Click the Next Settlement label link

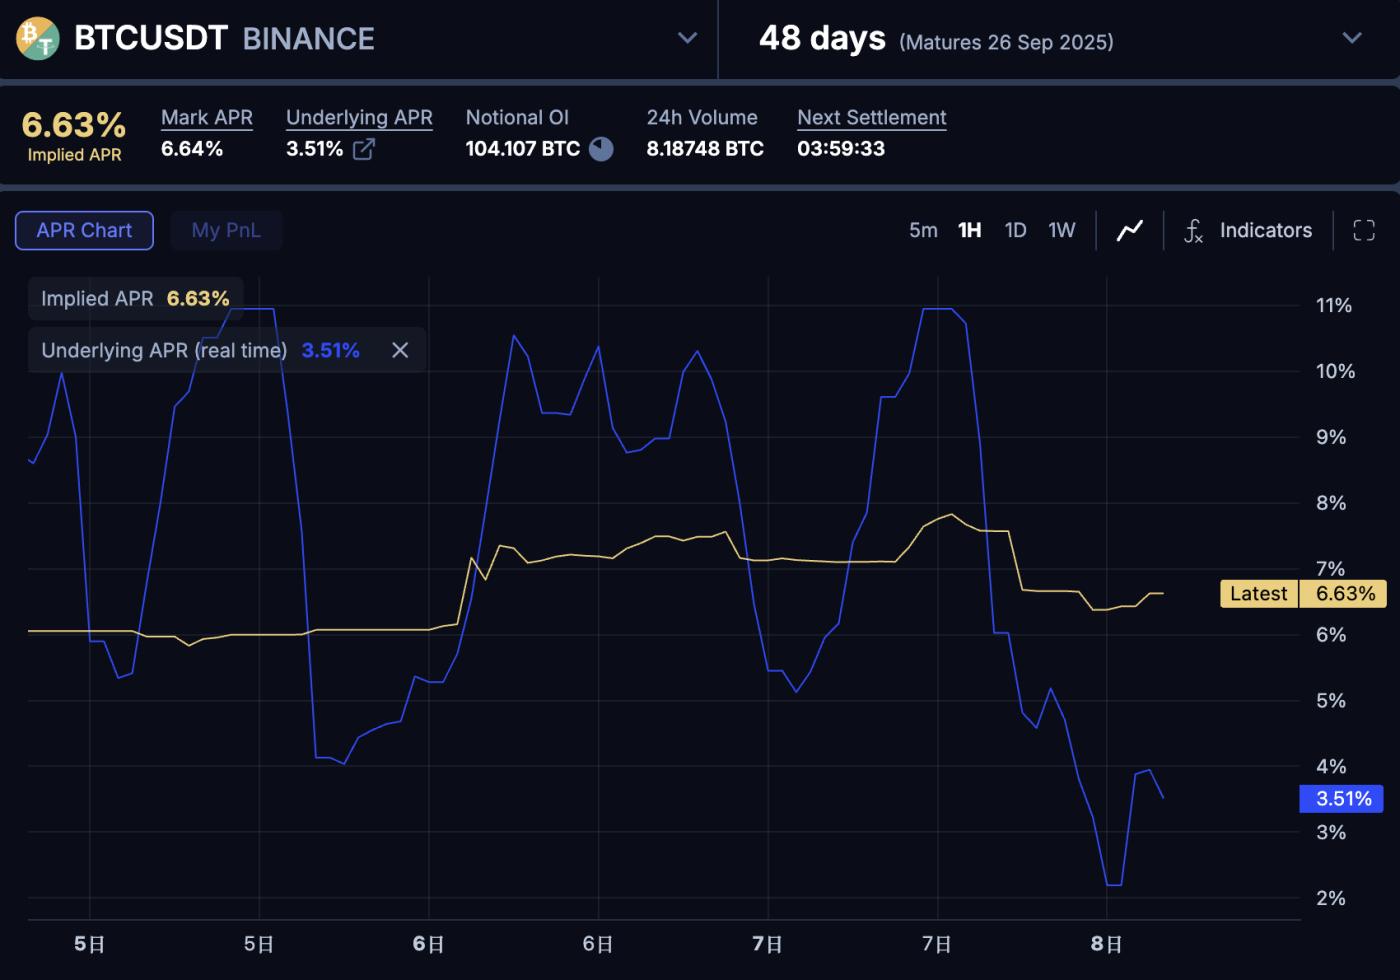871,118
